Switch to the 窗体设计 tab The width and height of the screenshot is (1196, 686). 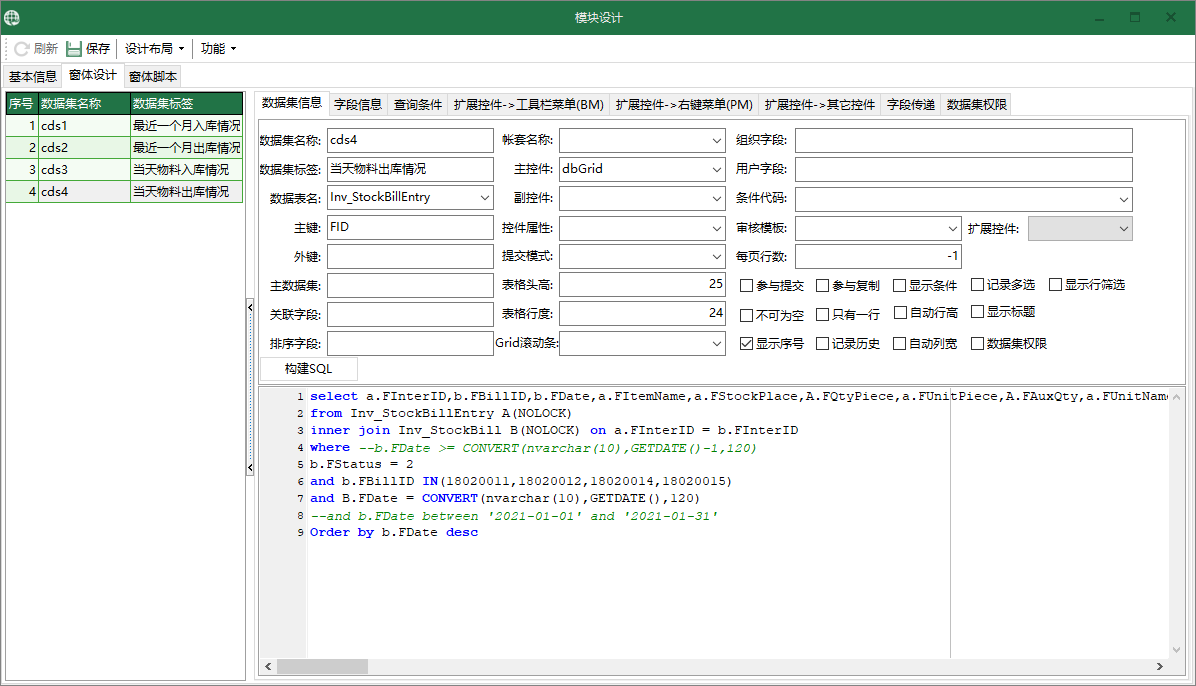(92, 75)
